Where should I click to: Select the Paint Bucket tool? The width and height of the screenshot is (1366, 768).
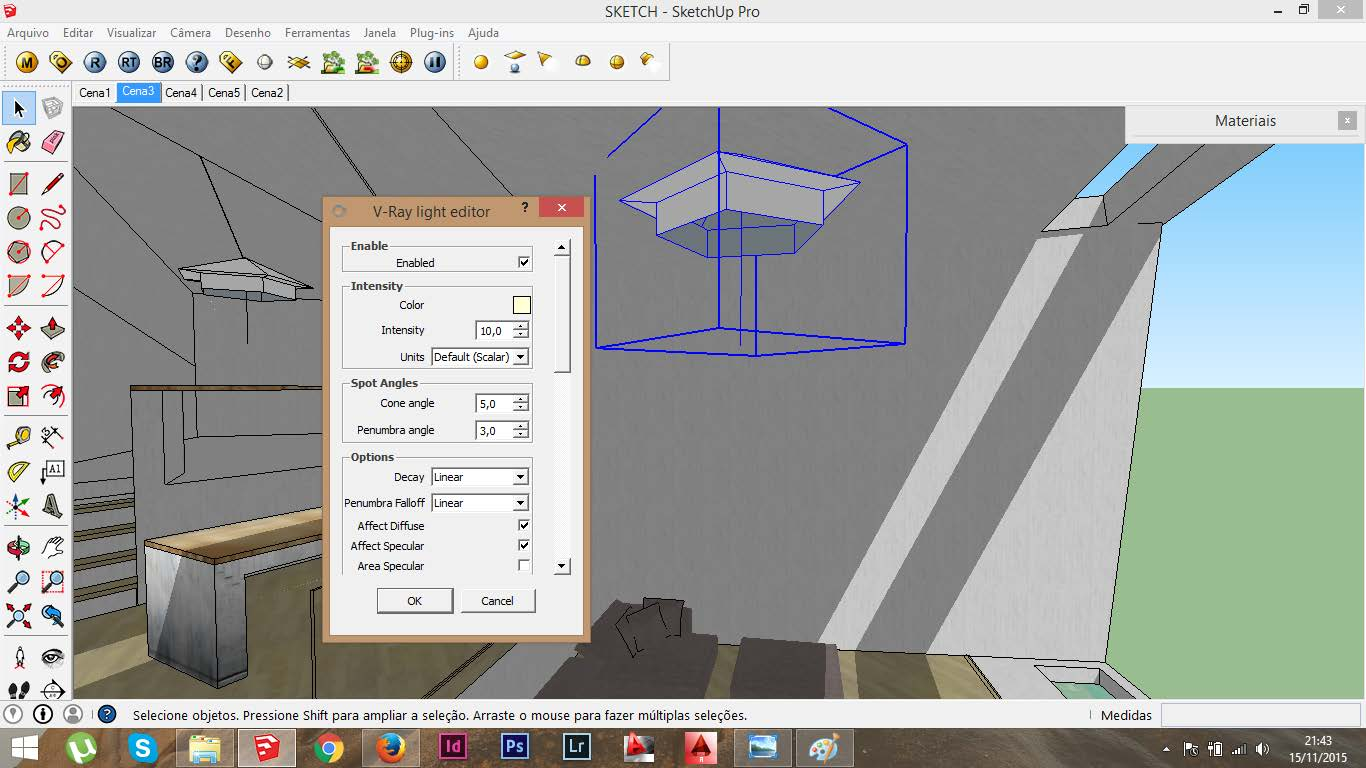[x=19, y=142]
